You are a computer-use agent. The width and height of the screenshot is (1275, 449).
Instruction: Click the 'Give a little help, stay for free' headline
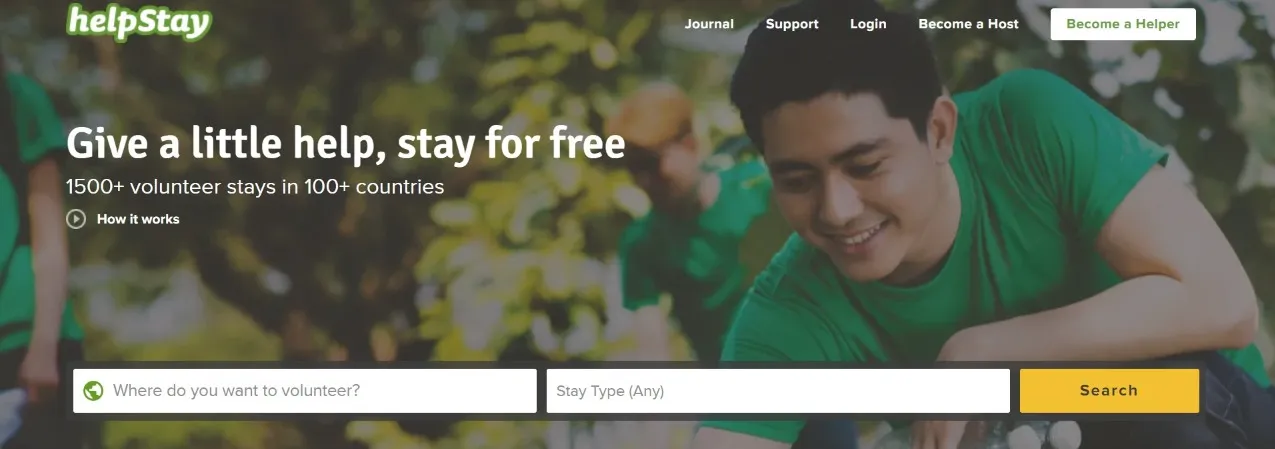point(346,144)
